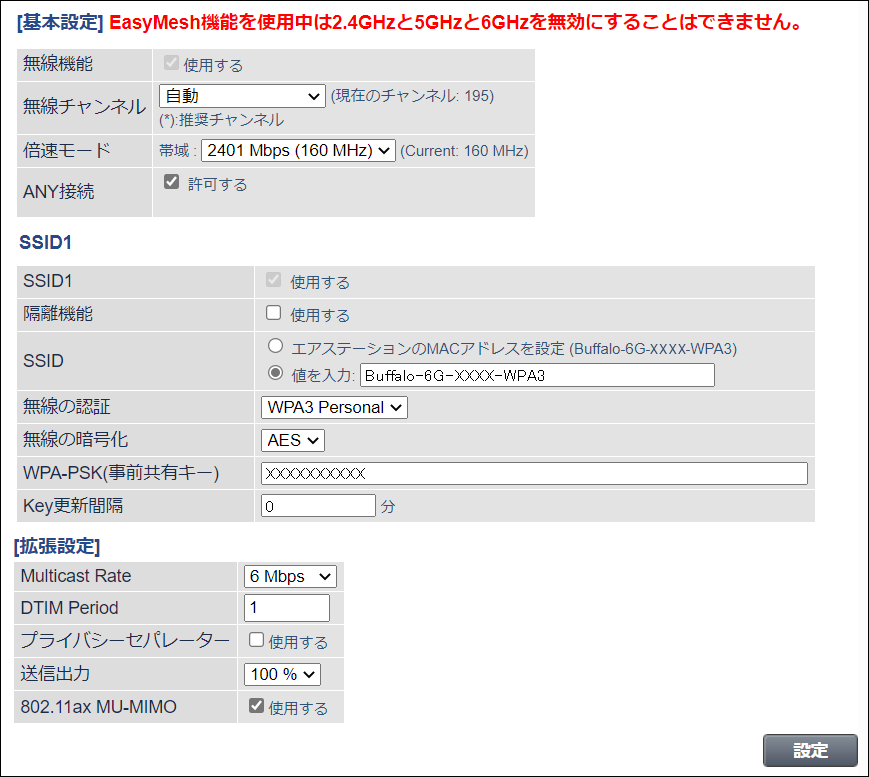Image resolution: width=869 pixels, height=777 pixels.
Task: Click the disabled 無線機能 使用する checkbox
Action: [x=171, y=64]
